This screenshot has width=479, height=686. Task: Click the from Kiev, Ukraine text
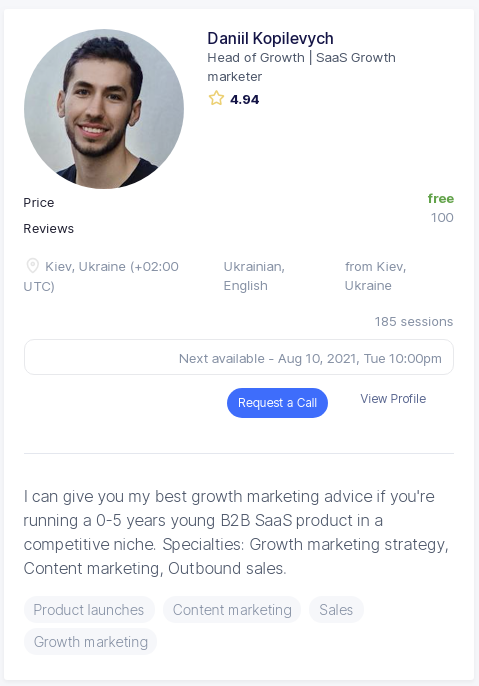pos(375,276)
